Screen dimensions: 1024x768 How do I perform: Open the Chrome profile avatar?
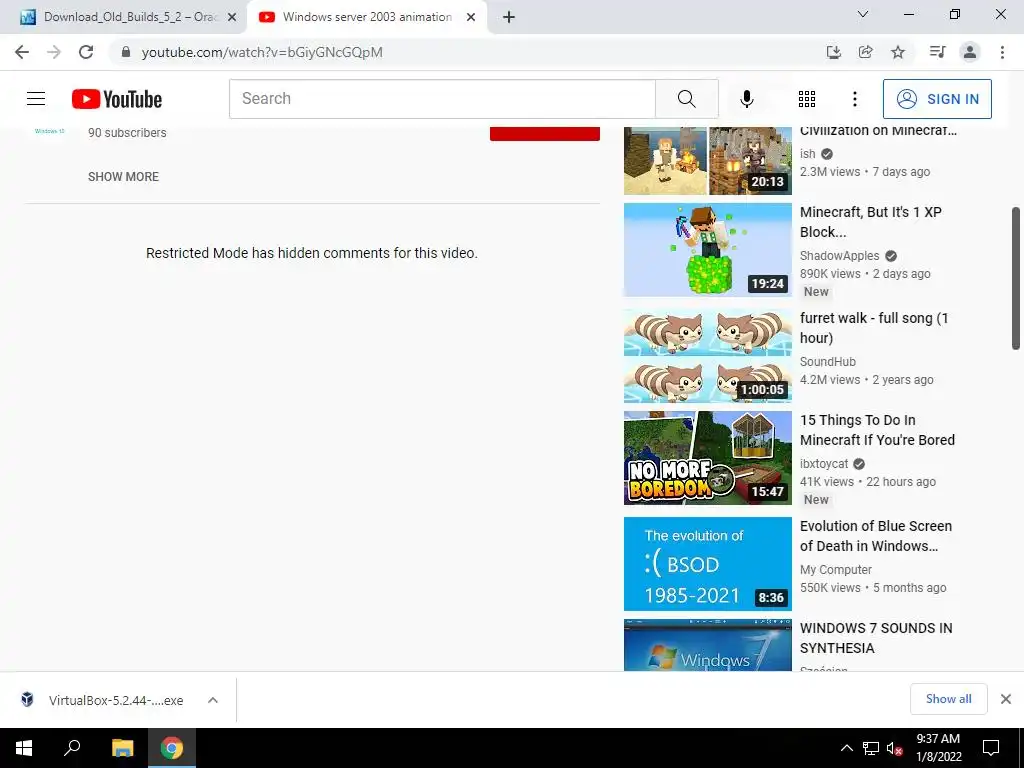pos(970,52)
